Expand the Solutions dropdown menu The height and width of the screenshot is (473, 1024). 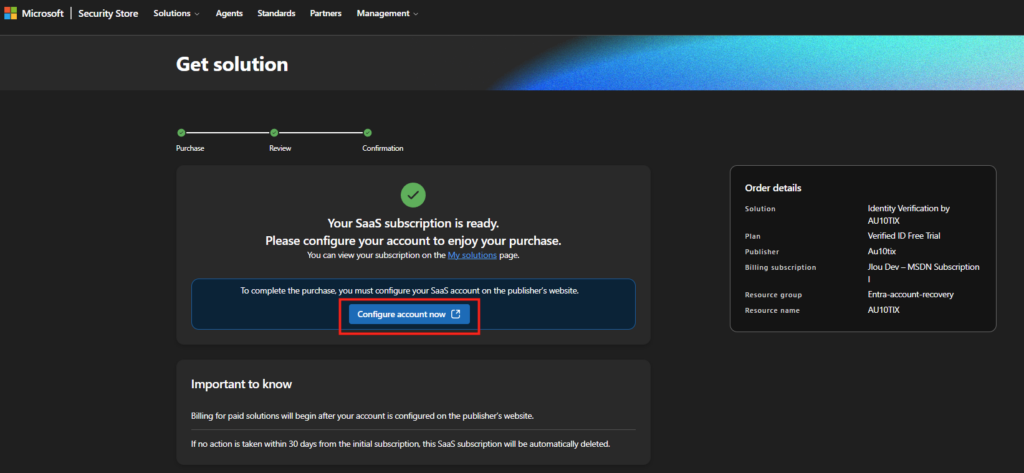pyautogui.click(x=176, y=14)
